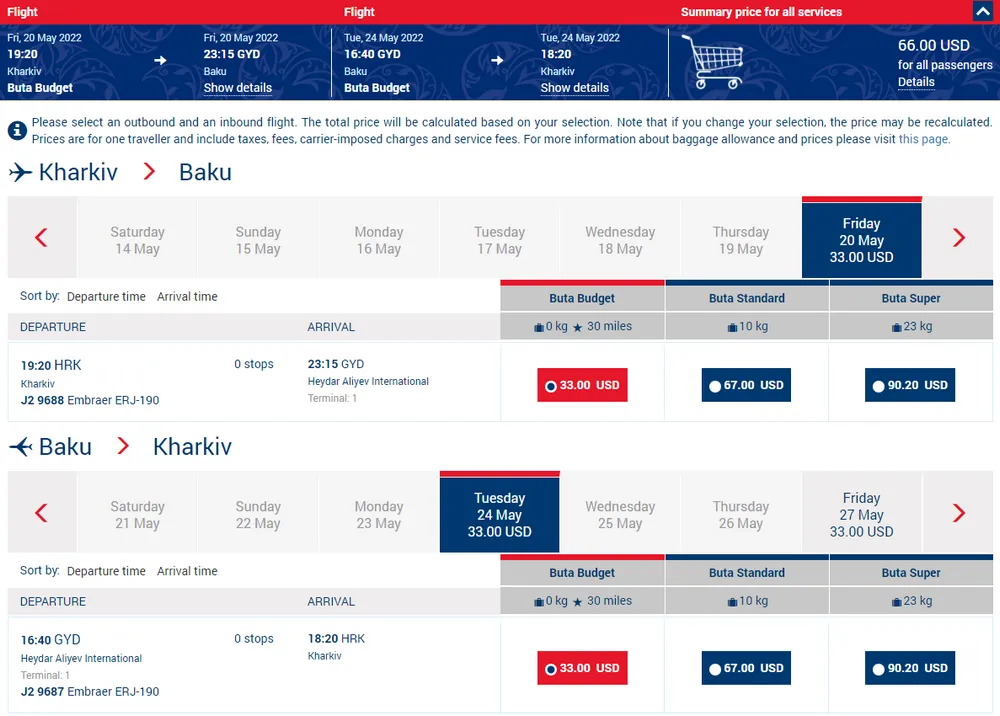Go to previous week for Kharkiv–Baku dates

[42, 238]
